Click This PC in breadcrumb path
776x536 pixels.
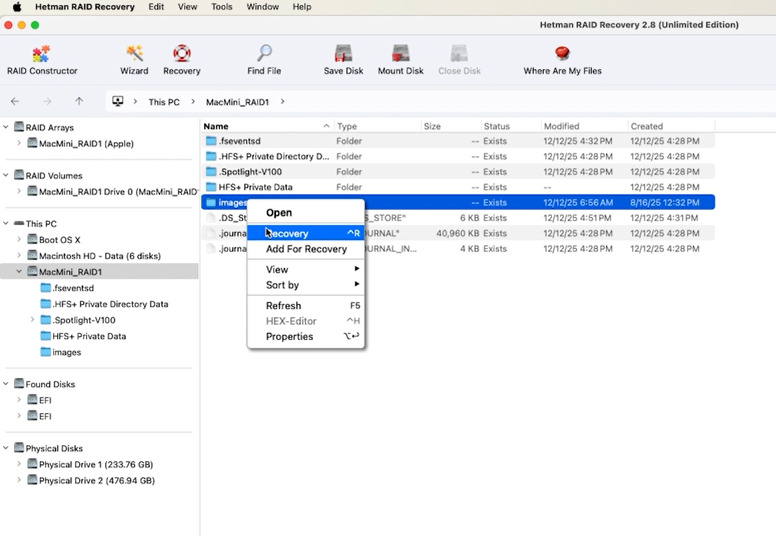tap(164, 102)
